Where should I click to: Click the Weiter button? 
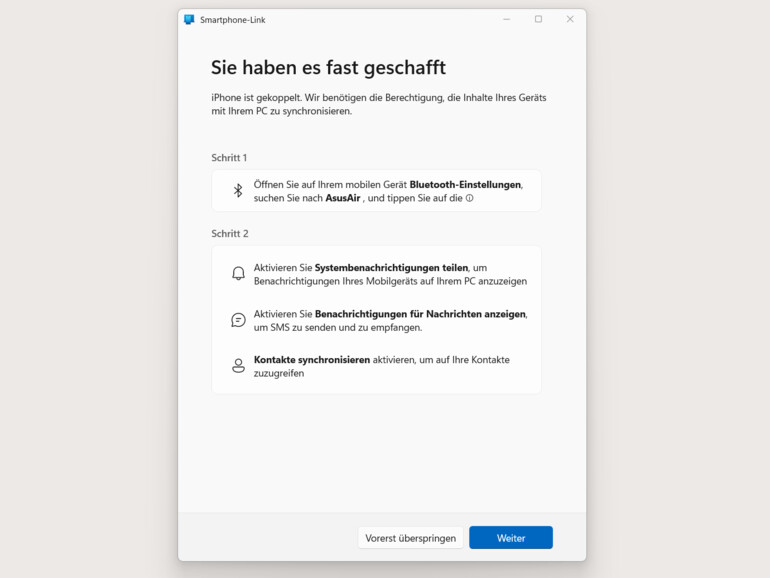point(511,538)
